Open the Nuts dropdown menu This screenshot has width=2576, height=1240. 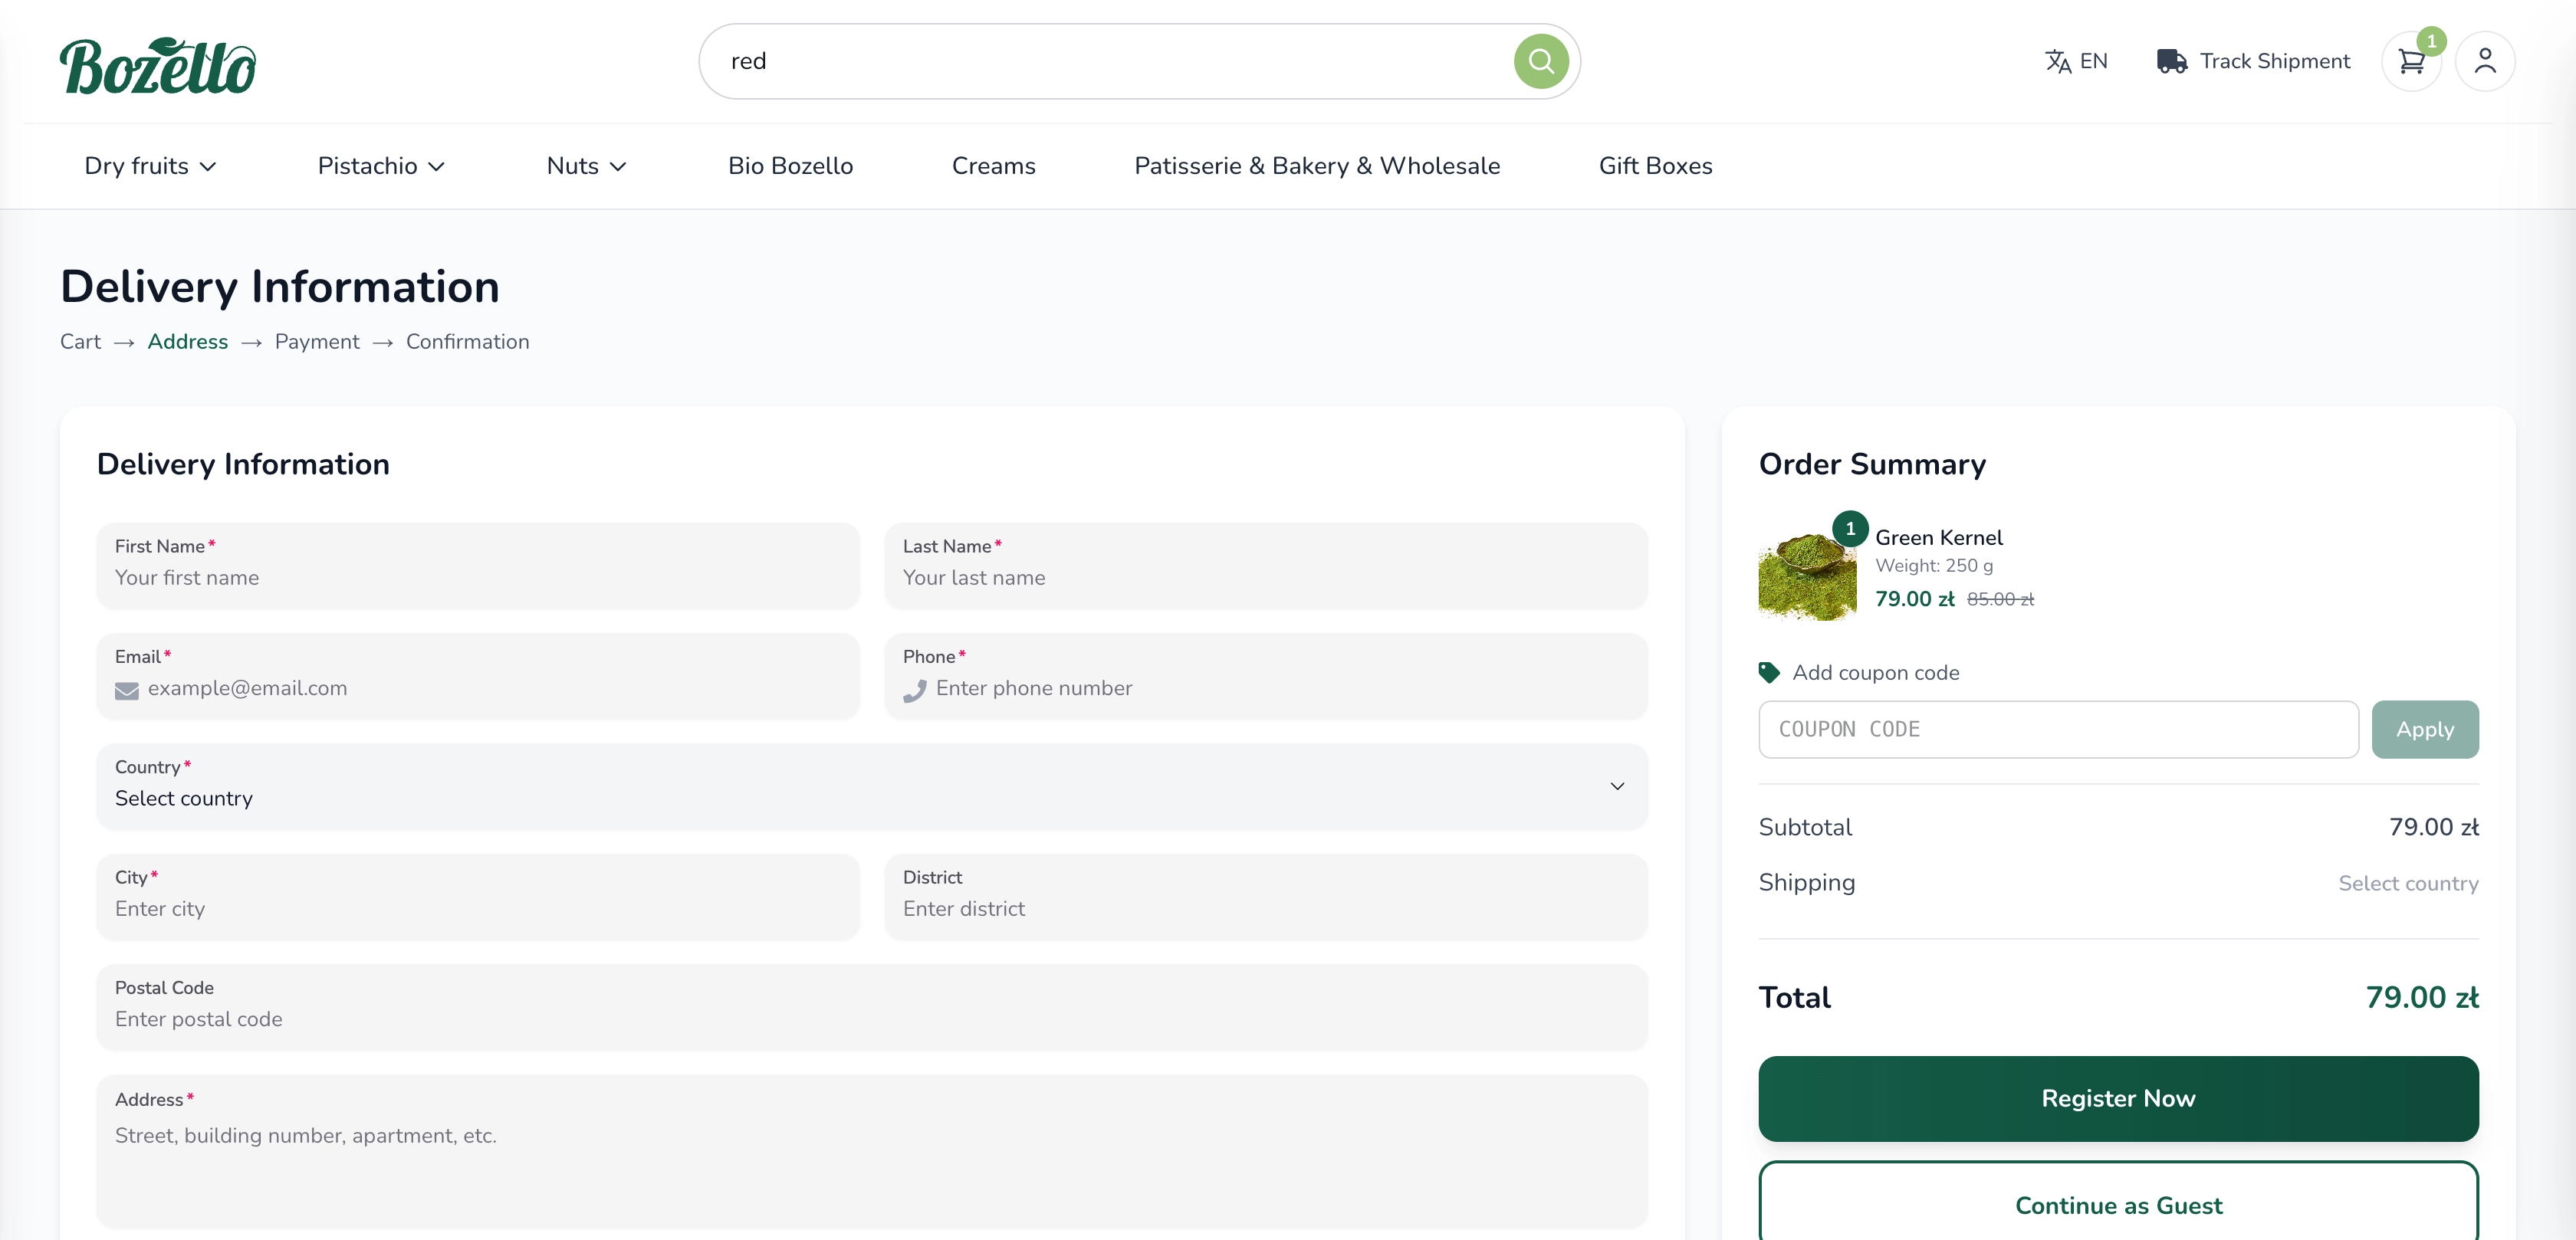click(x=586, y=166)
